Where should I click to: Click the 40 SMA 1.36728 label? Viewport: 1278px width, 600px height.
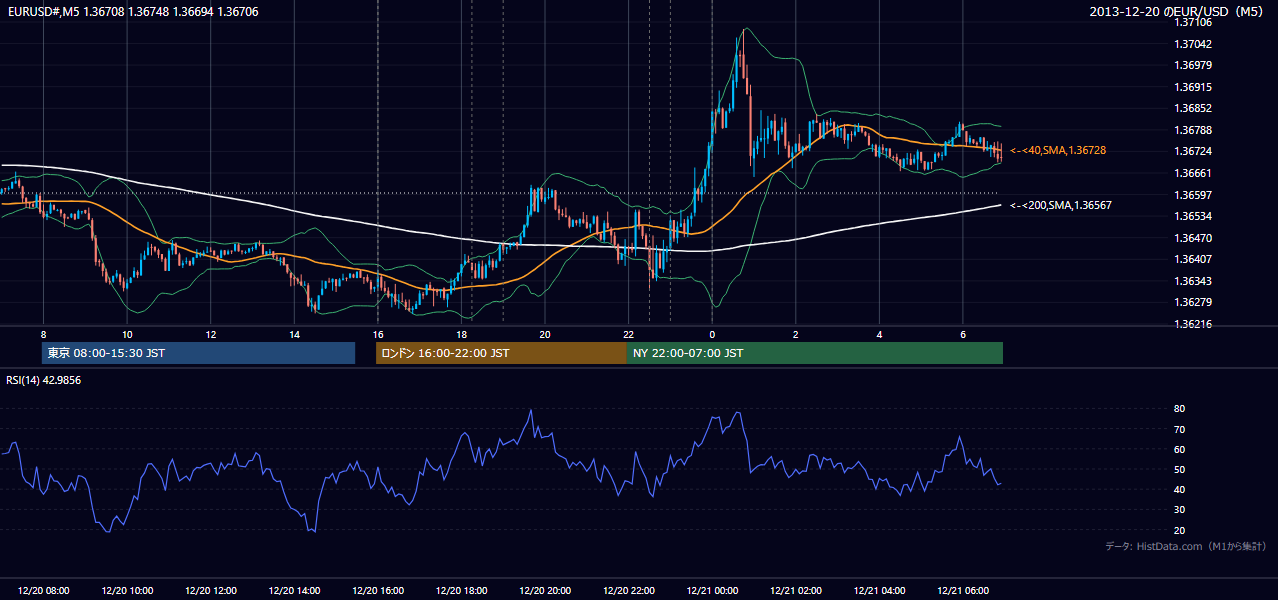point(1057,150)
